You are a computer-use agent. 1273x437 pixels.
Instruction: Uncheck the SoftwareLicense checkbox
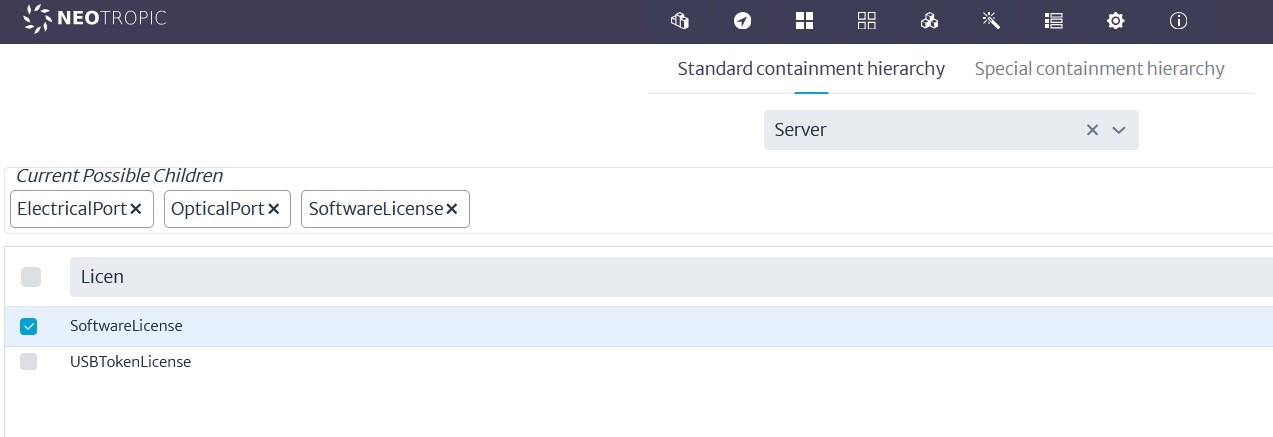click(29, 326)
